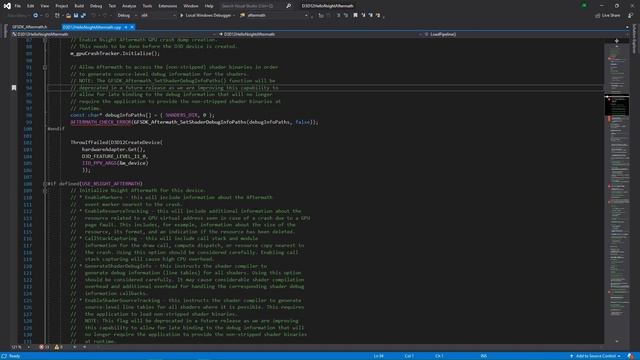Open the Analyze menu
640x360 pixels.
[x=129, y=6]
